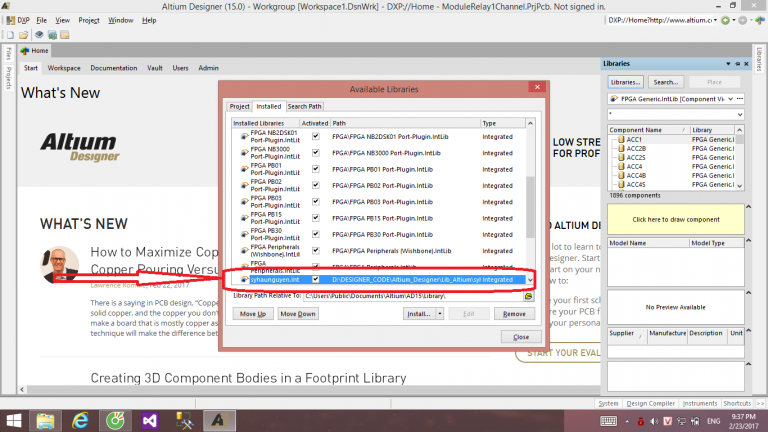This screenshot has height=432, width=768.
Task: Toggle Activated checkbox for FPGA PB02 Port-Plugin
Action: (316, 185)
